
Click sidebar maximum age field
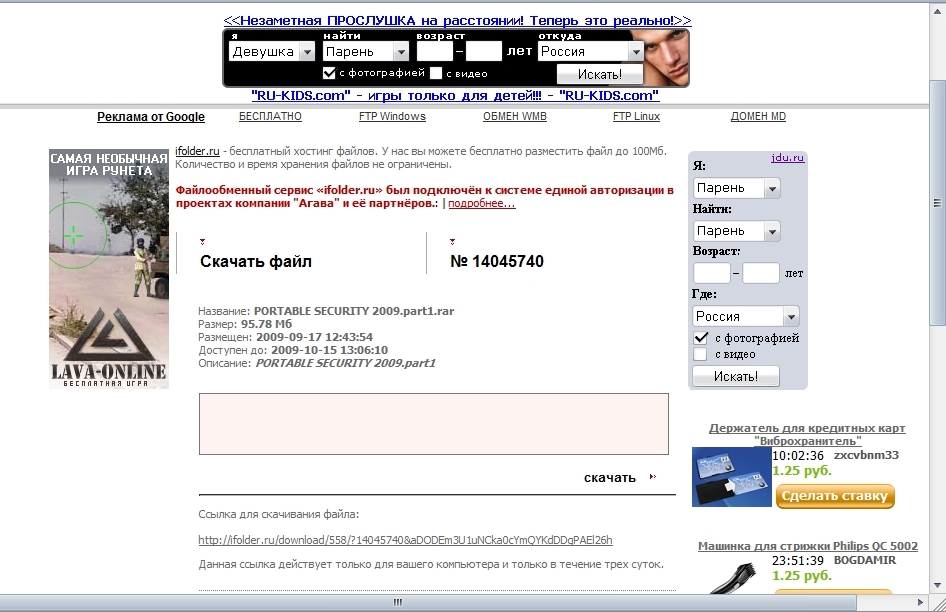pos(761,273)
